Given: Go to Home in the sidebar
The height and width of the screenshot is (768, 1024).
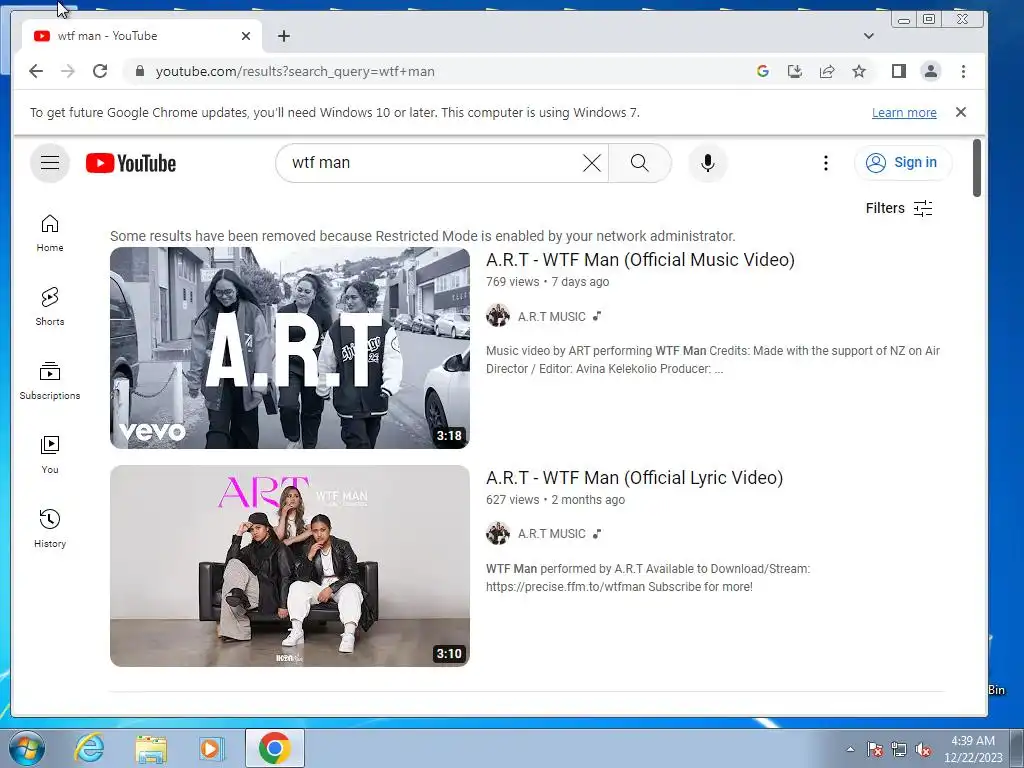Looking at the screenshot, I should click(50, 233).
